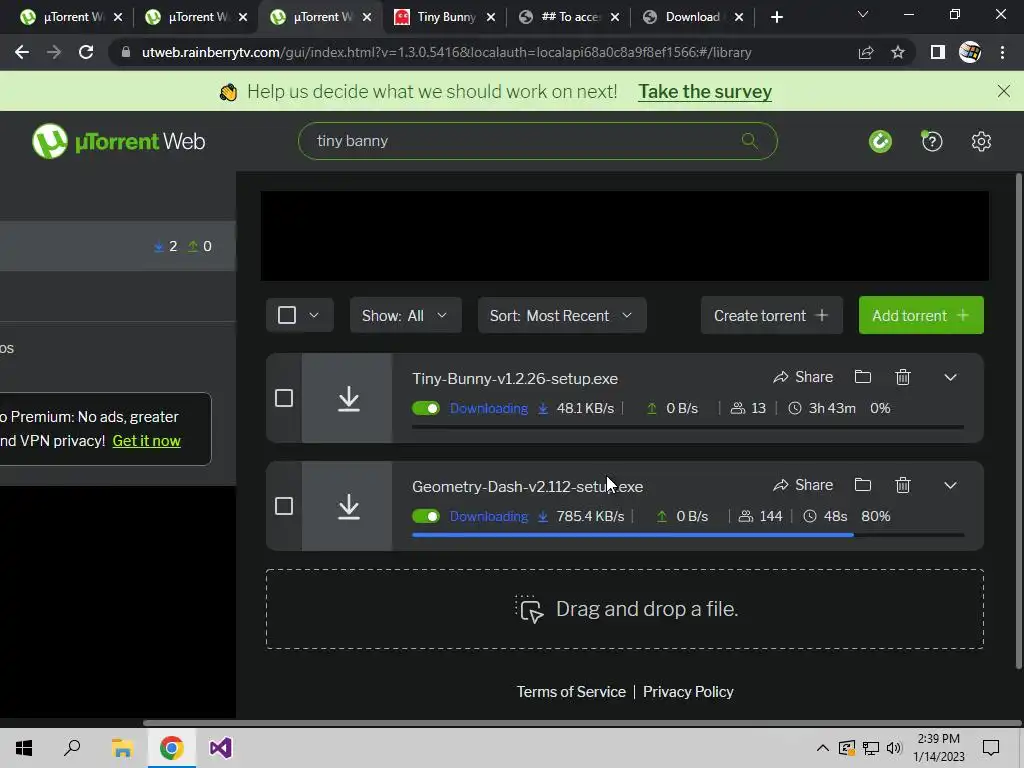Open the Privacy Policy link
The height and width of the screenshot is (768, 1024).
[688, 692]
